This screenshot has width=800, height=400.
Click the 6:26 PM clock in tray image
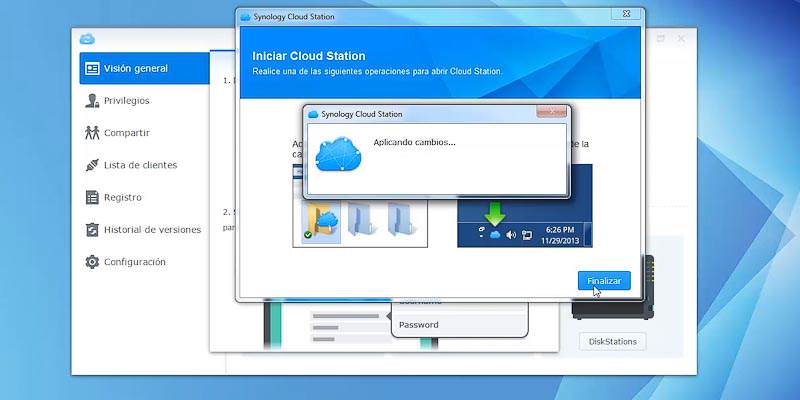[x=560, y=230]
